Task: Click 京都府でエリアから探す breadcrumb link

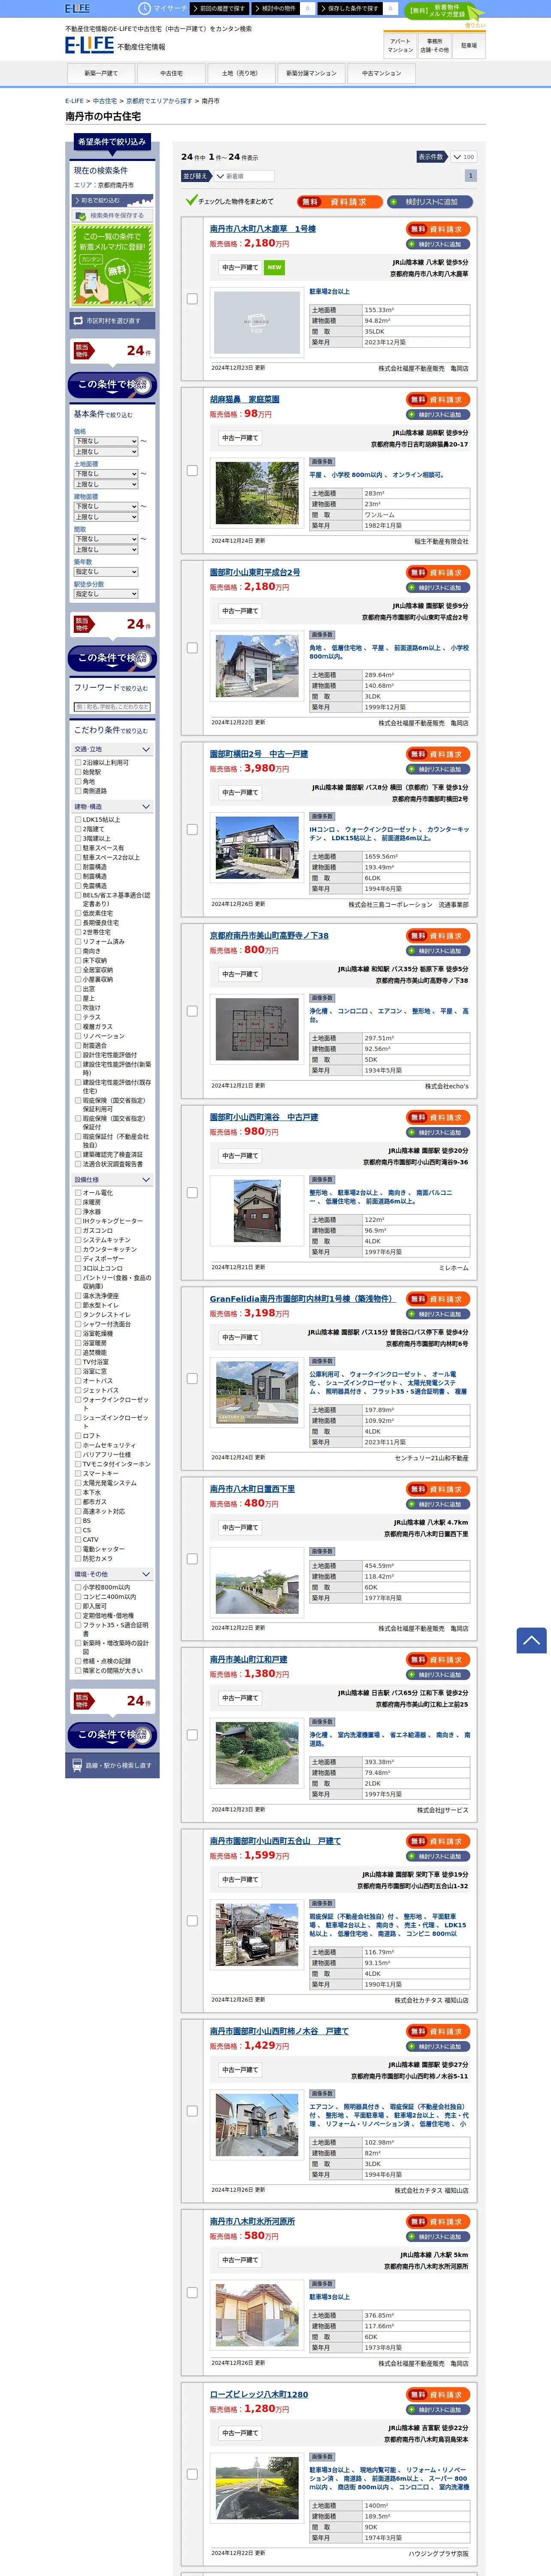Action: [159, 101]
